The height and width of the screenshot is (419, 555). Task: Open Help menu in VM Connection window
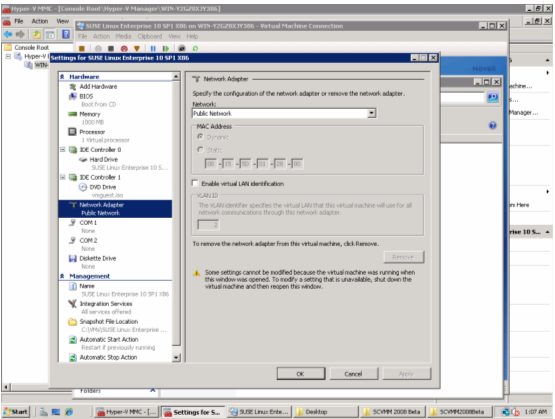pos(192,36)
